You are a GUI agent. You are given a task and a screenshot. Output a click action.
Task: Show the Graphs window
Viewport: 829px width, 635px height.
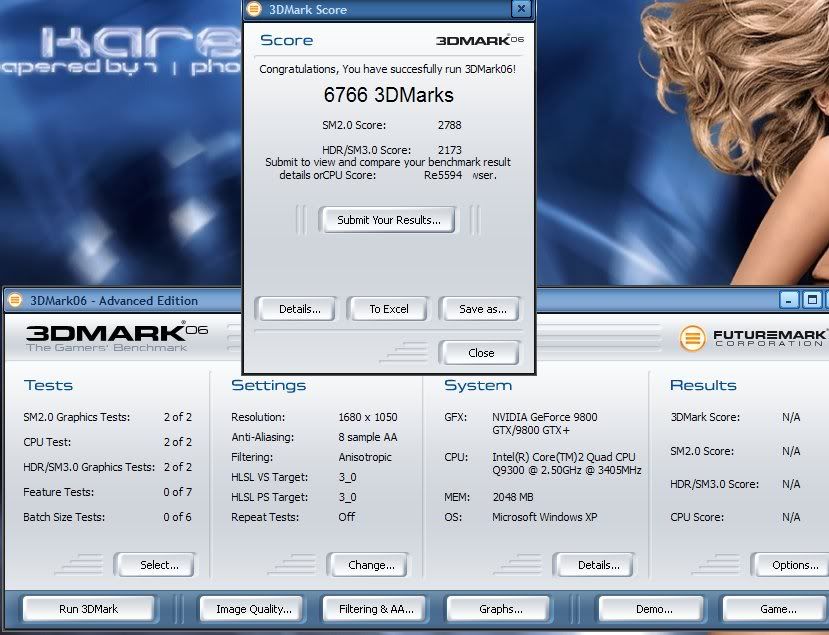point(500,609)
